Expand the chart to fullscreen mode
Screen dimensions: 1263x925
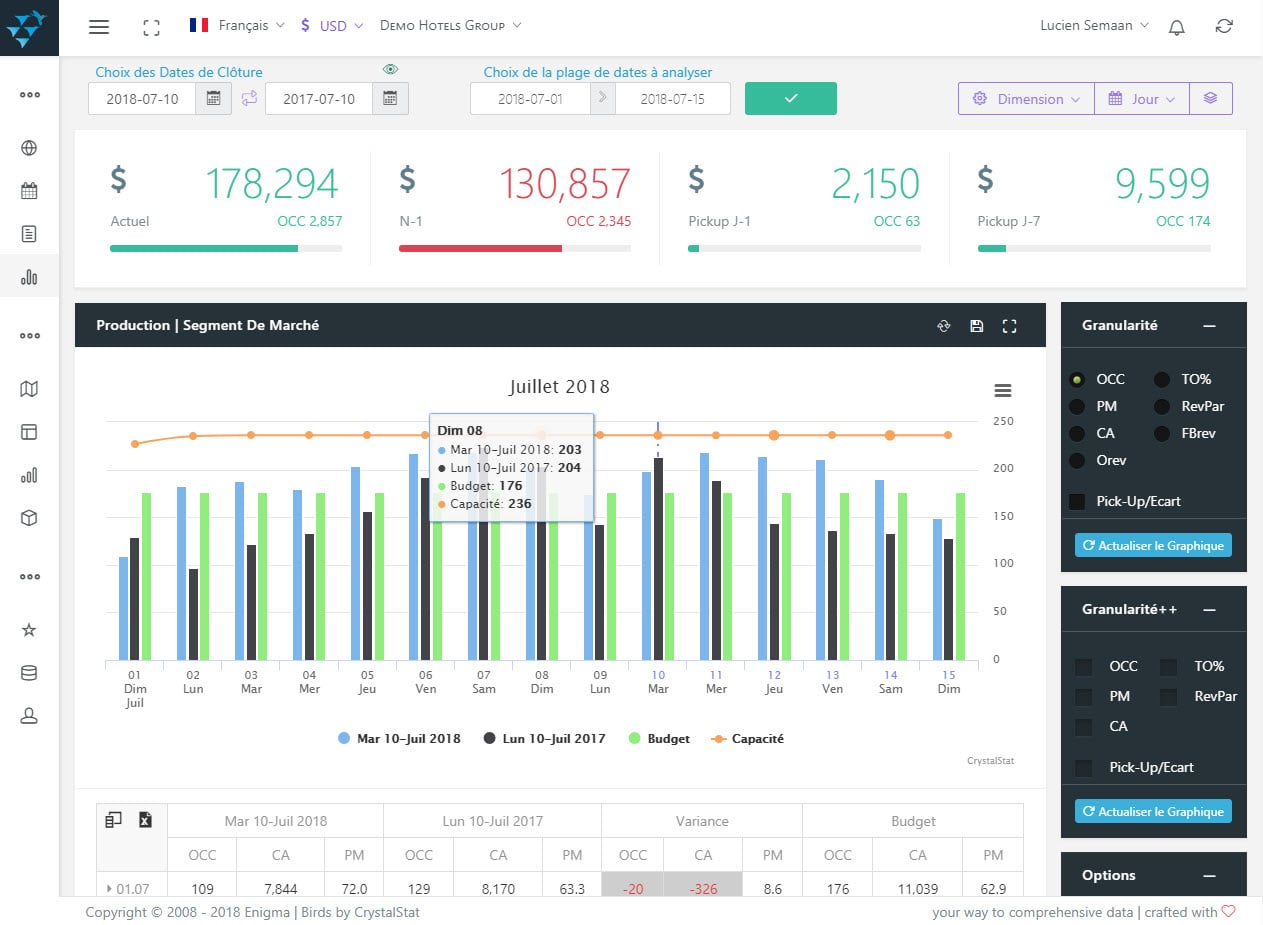click(x=1009, y=325)
